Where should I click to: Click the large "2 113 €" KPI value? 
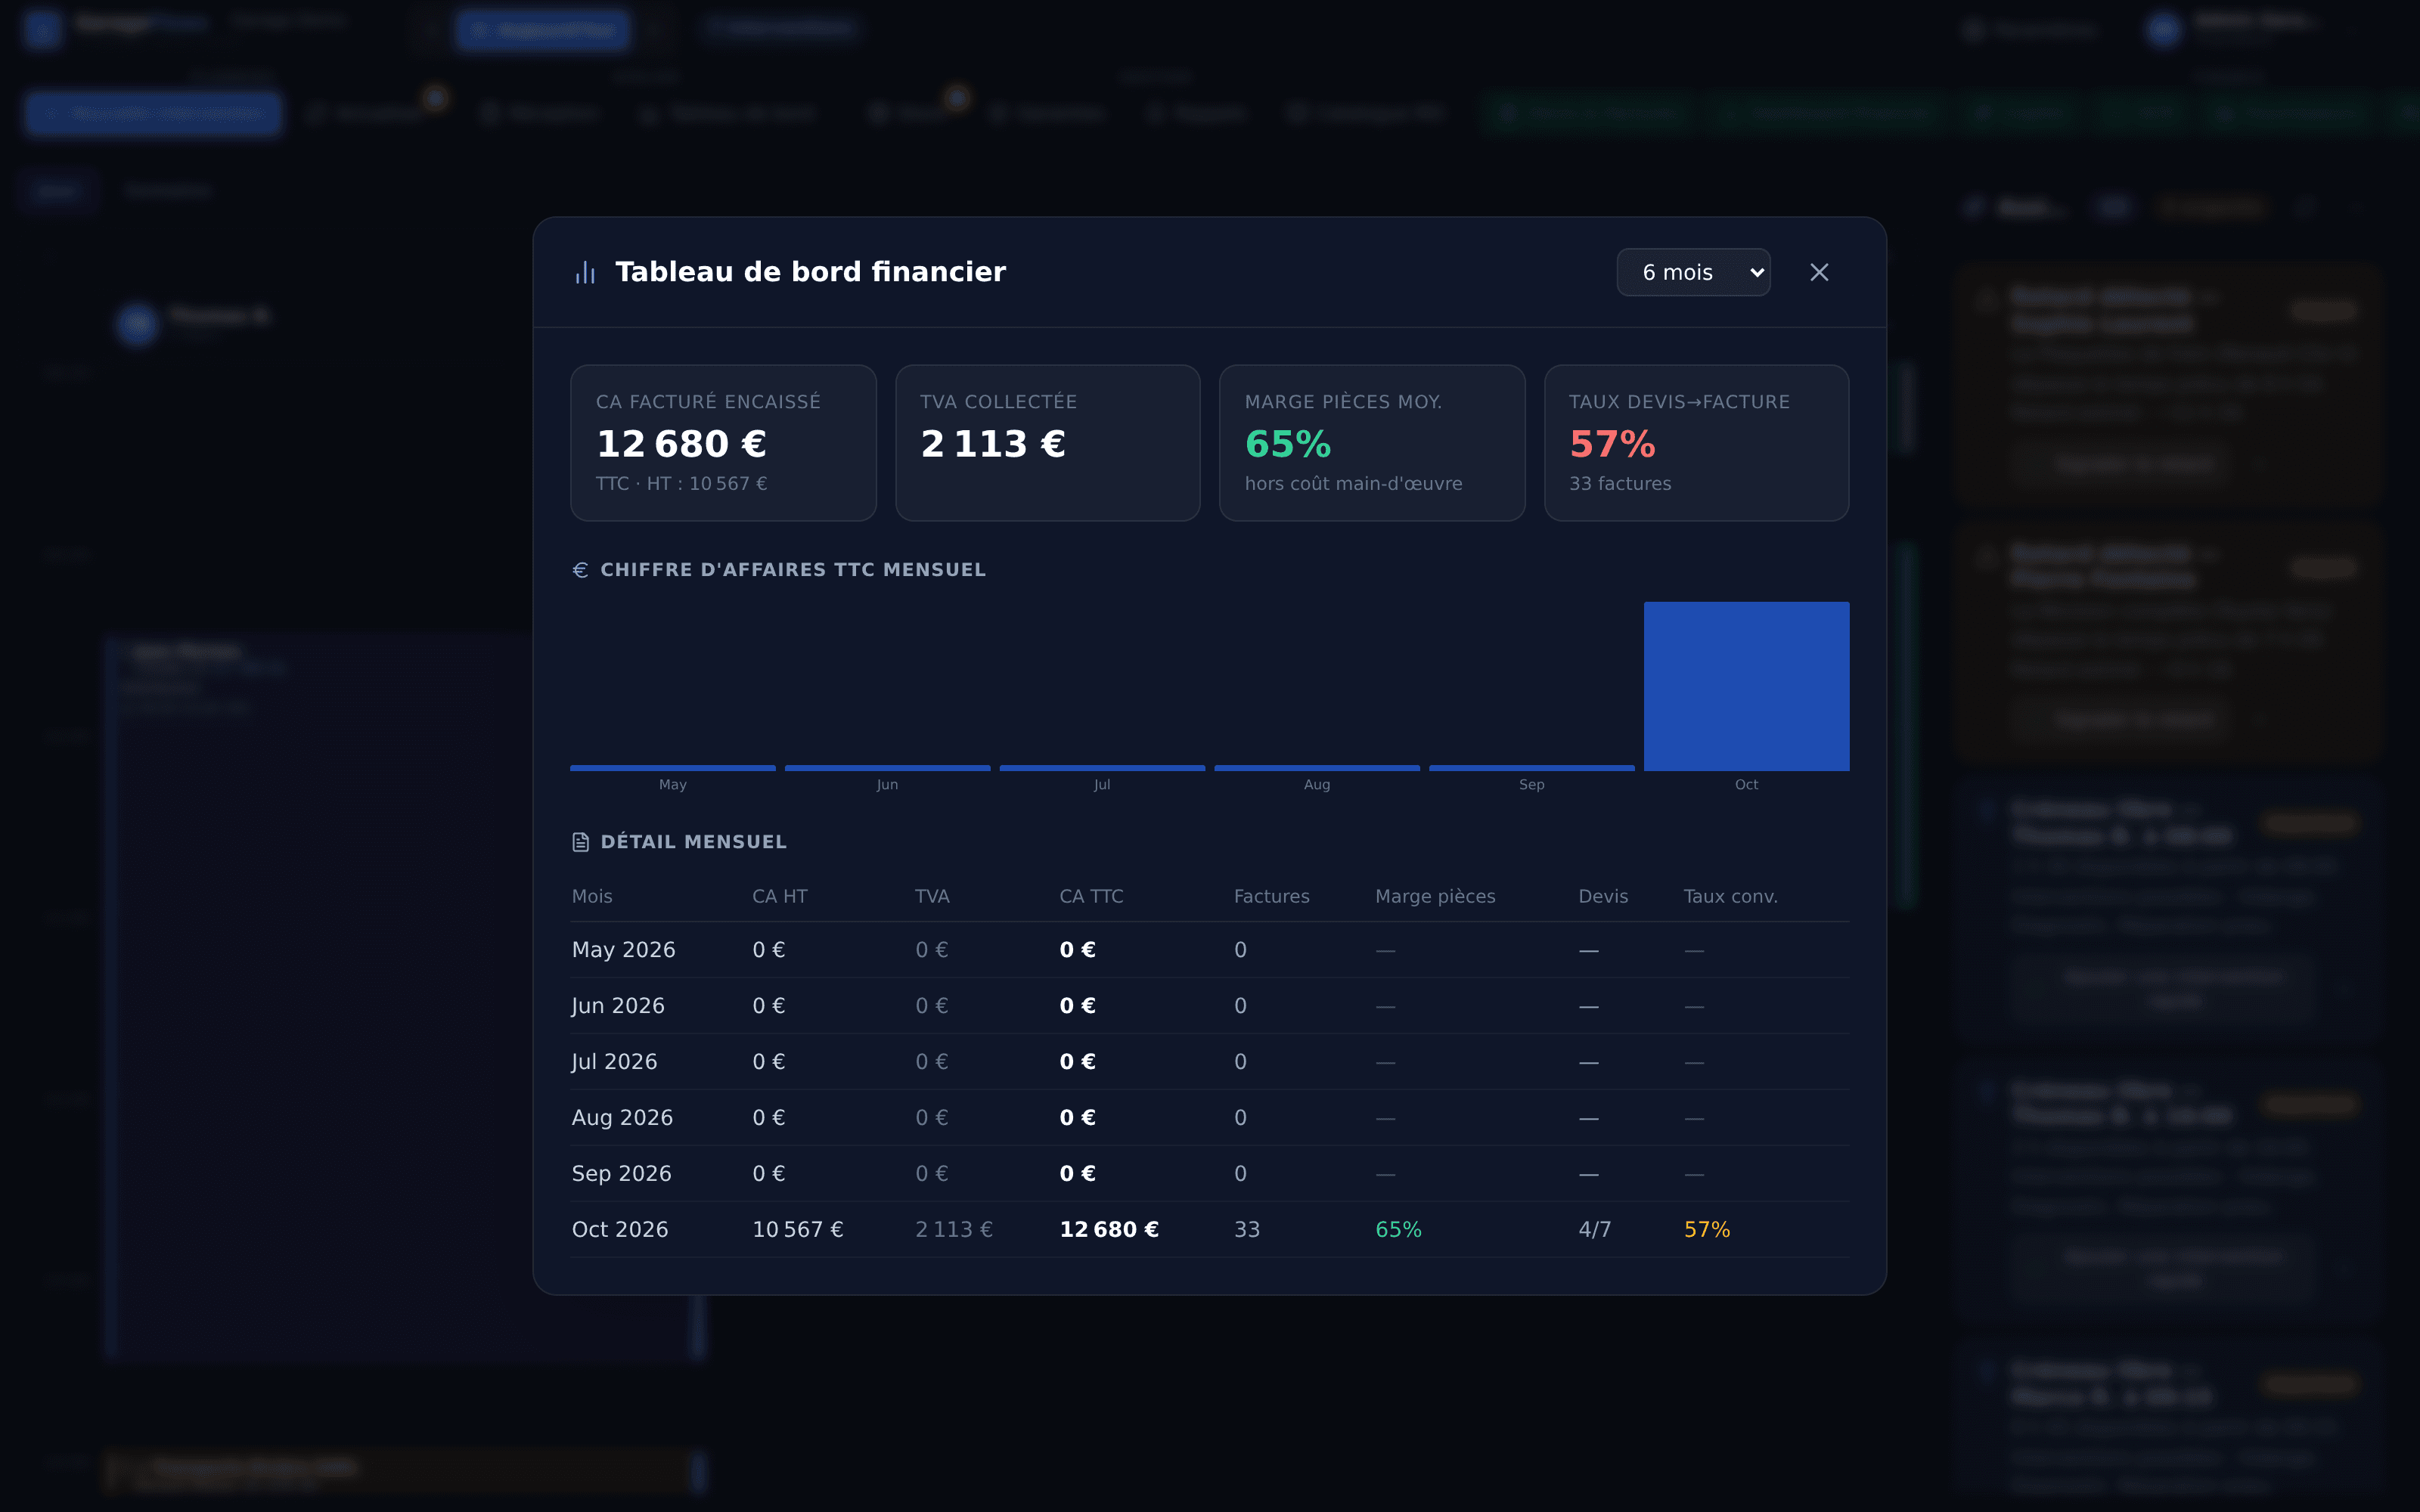pos(993,444)
